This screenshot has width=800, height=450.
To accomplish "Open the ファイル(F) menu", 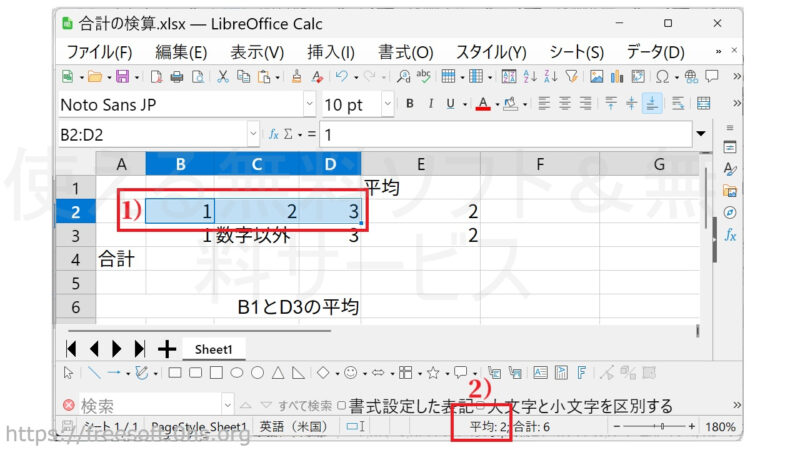I will click(99, 52).
